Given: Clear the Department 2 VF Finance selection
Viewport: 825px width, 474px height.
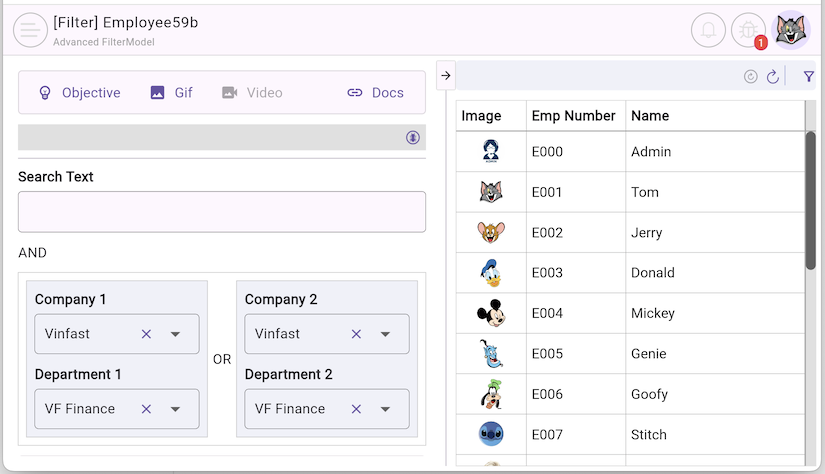Looking at the screenshot, I should 356,409.
